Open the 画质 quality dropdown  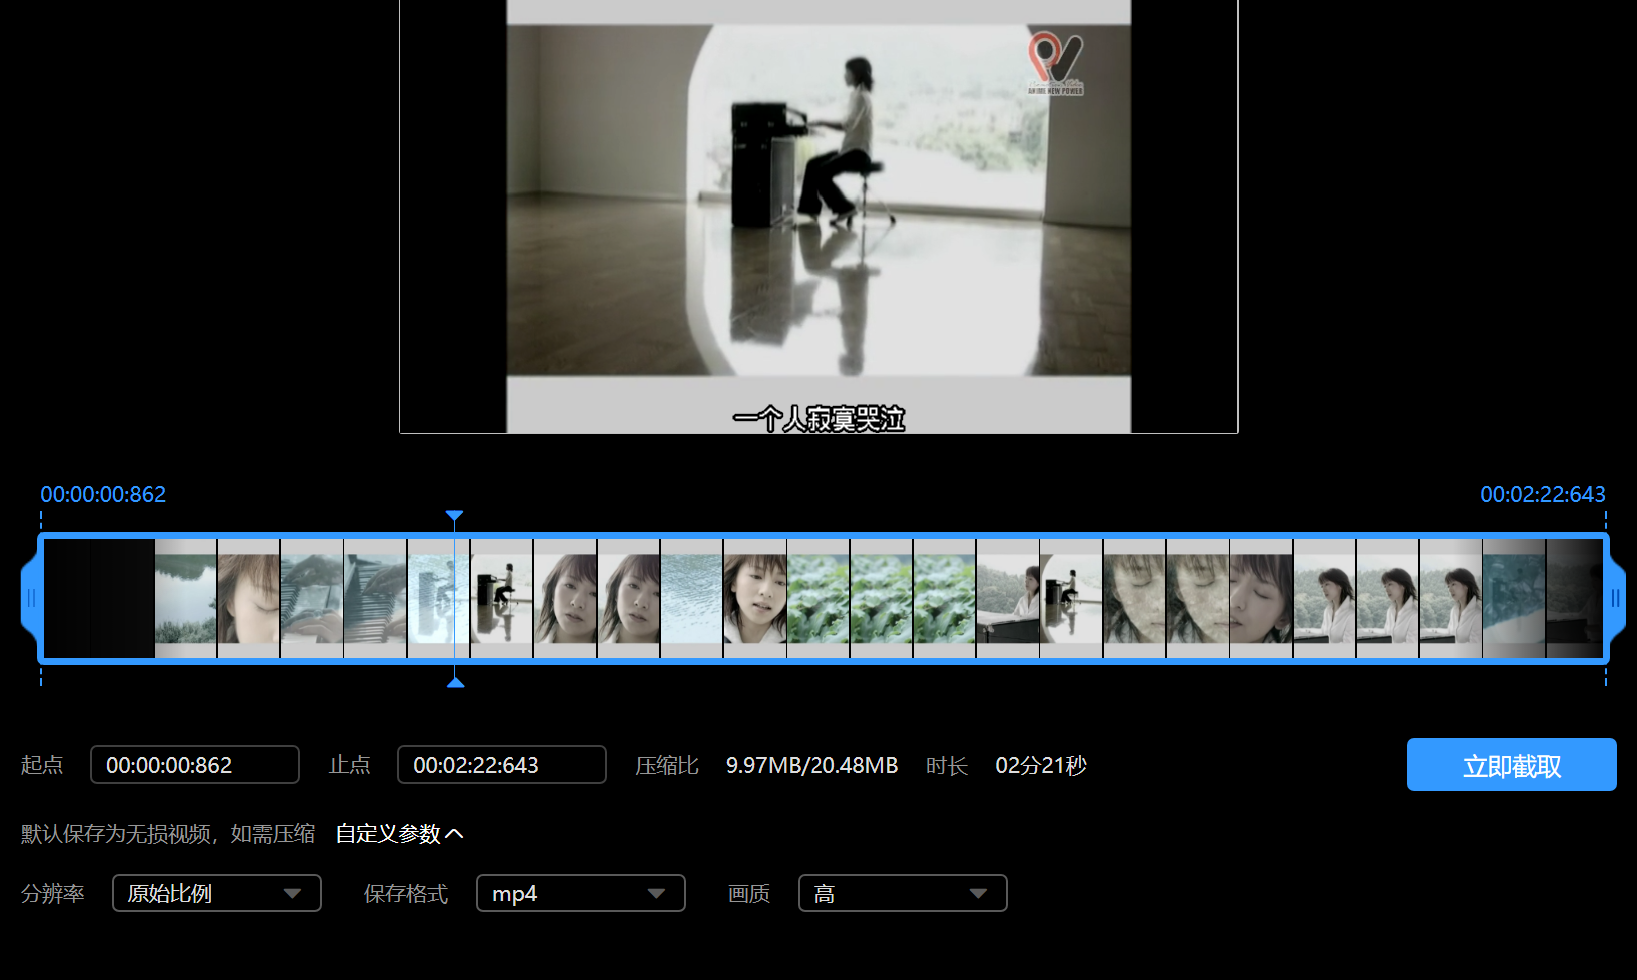[902, 893]
